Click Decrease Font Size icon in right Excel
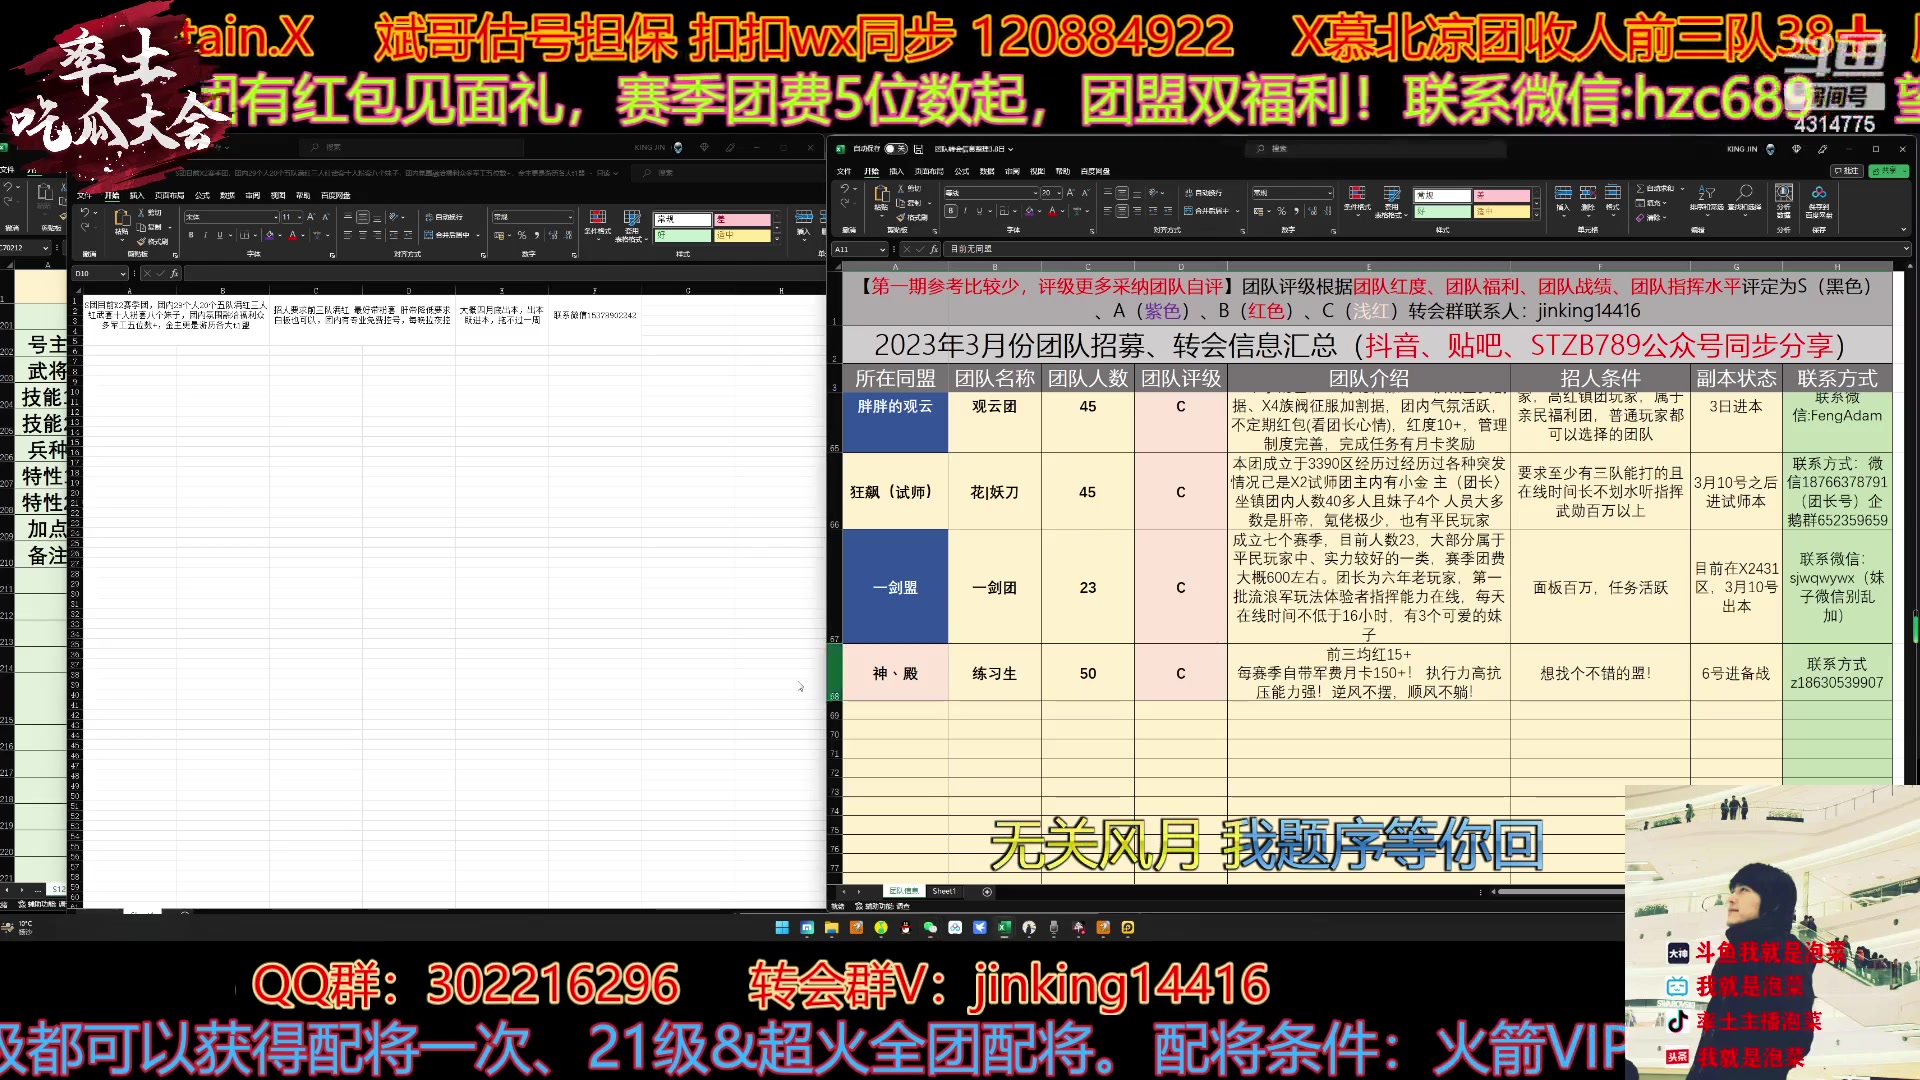 1085,193
